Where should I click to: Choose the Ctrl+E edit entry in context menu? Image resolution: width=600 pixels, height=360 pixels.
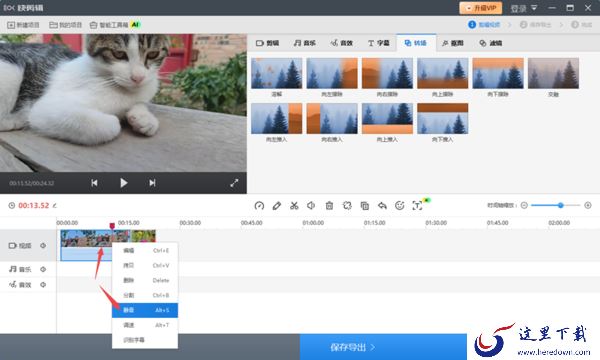(x=145, y=251)
